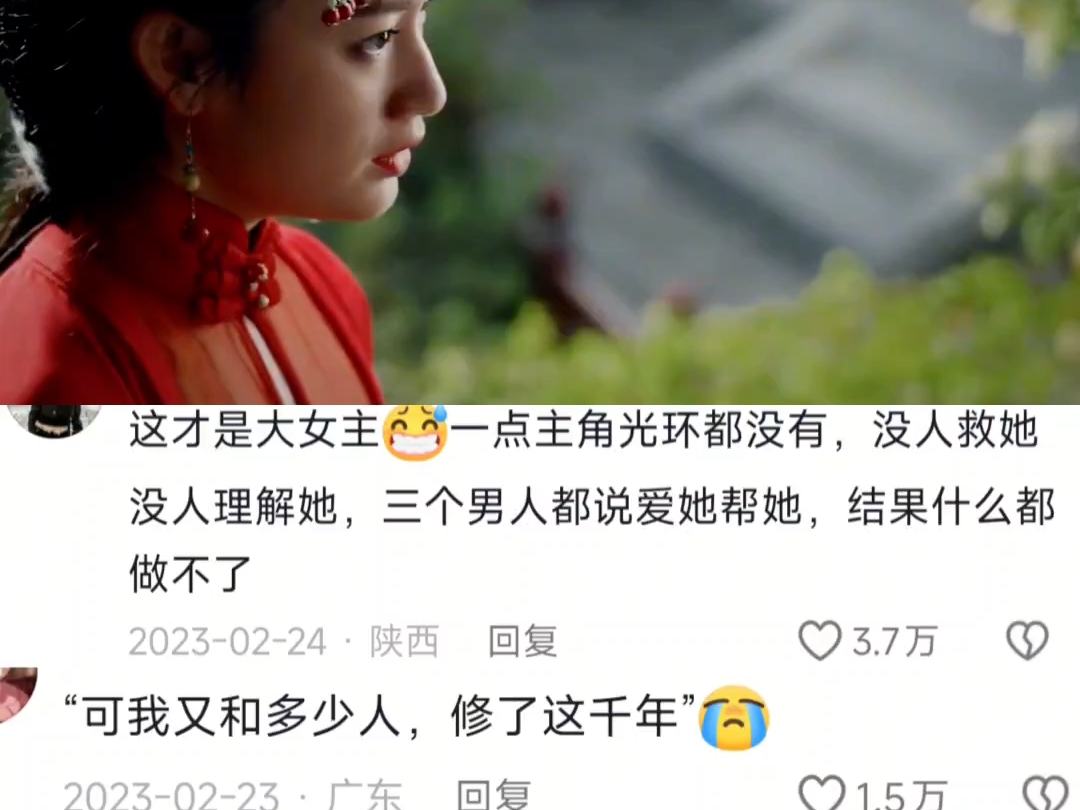Tap the 3.7万 like count
Viewport: 1080px width, 810px height.
pos(895,641)
